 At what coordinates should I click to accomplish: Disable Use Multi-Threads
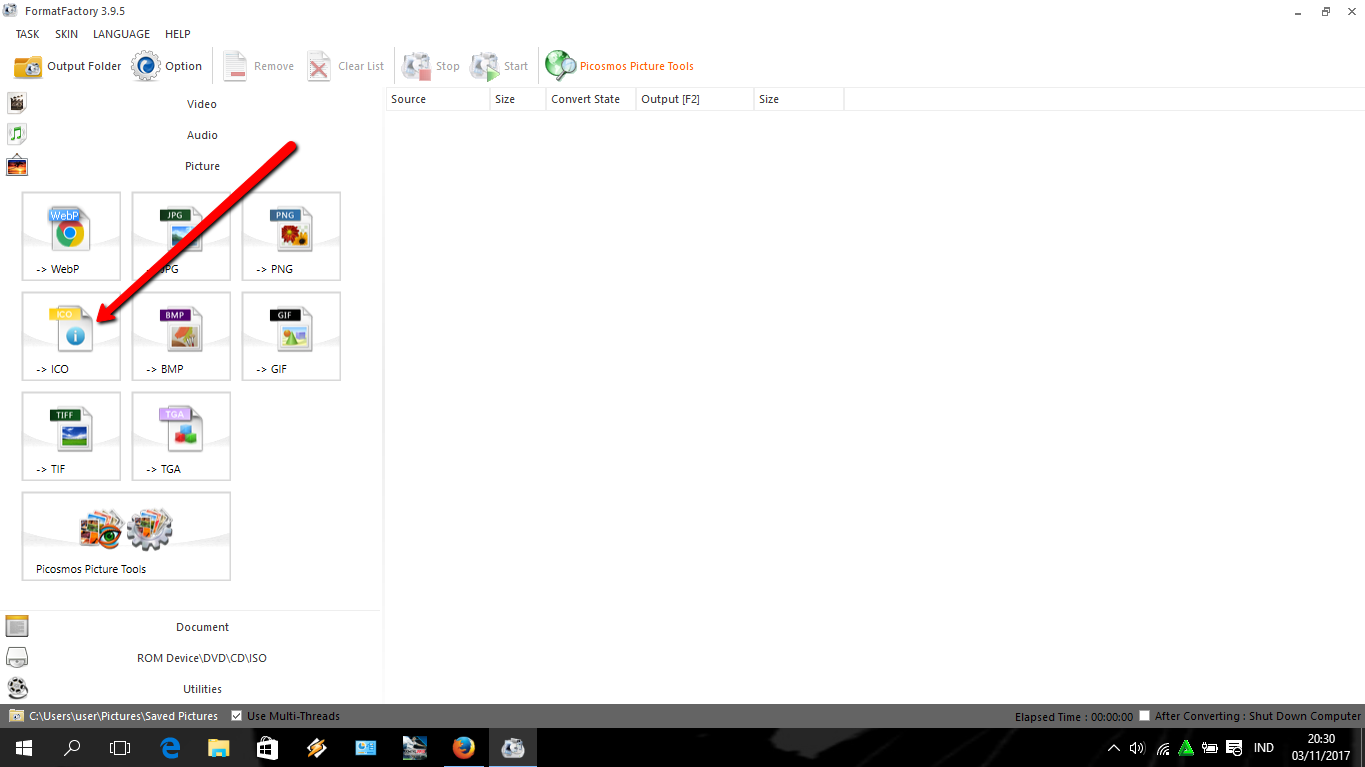(237, 715)
